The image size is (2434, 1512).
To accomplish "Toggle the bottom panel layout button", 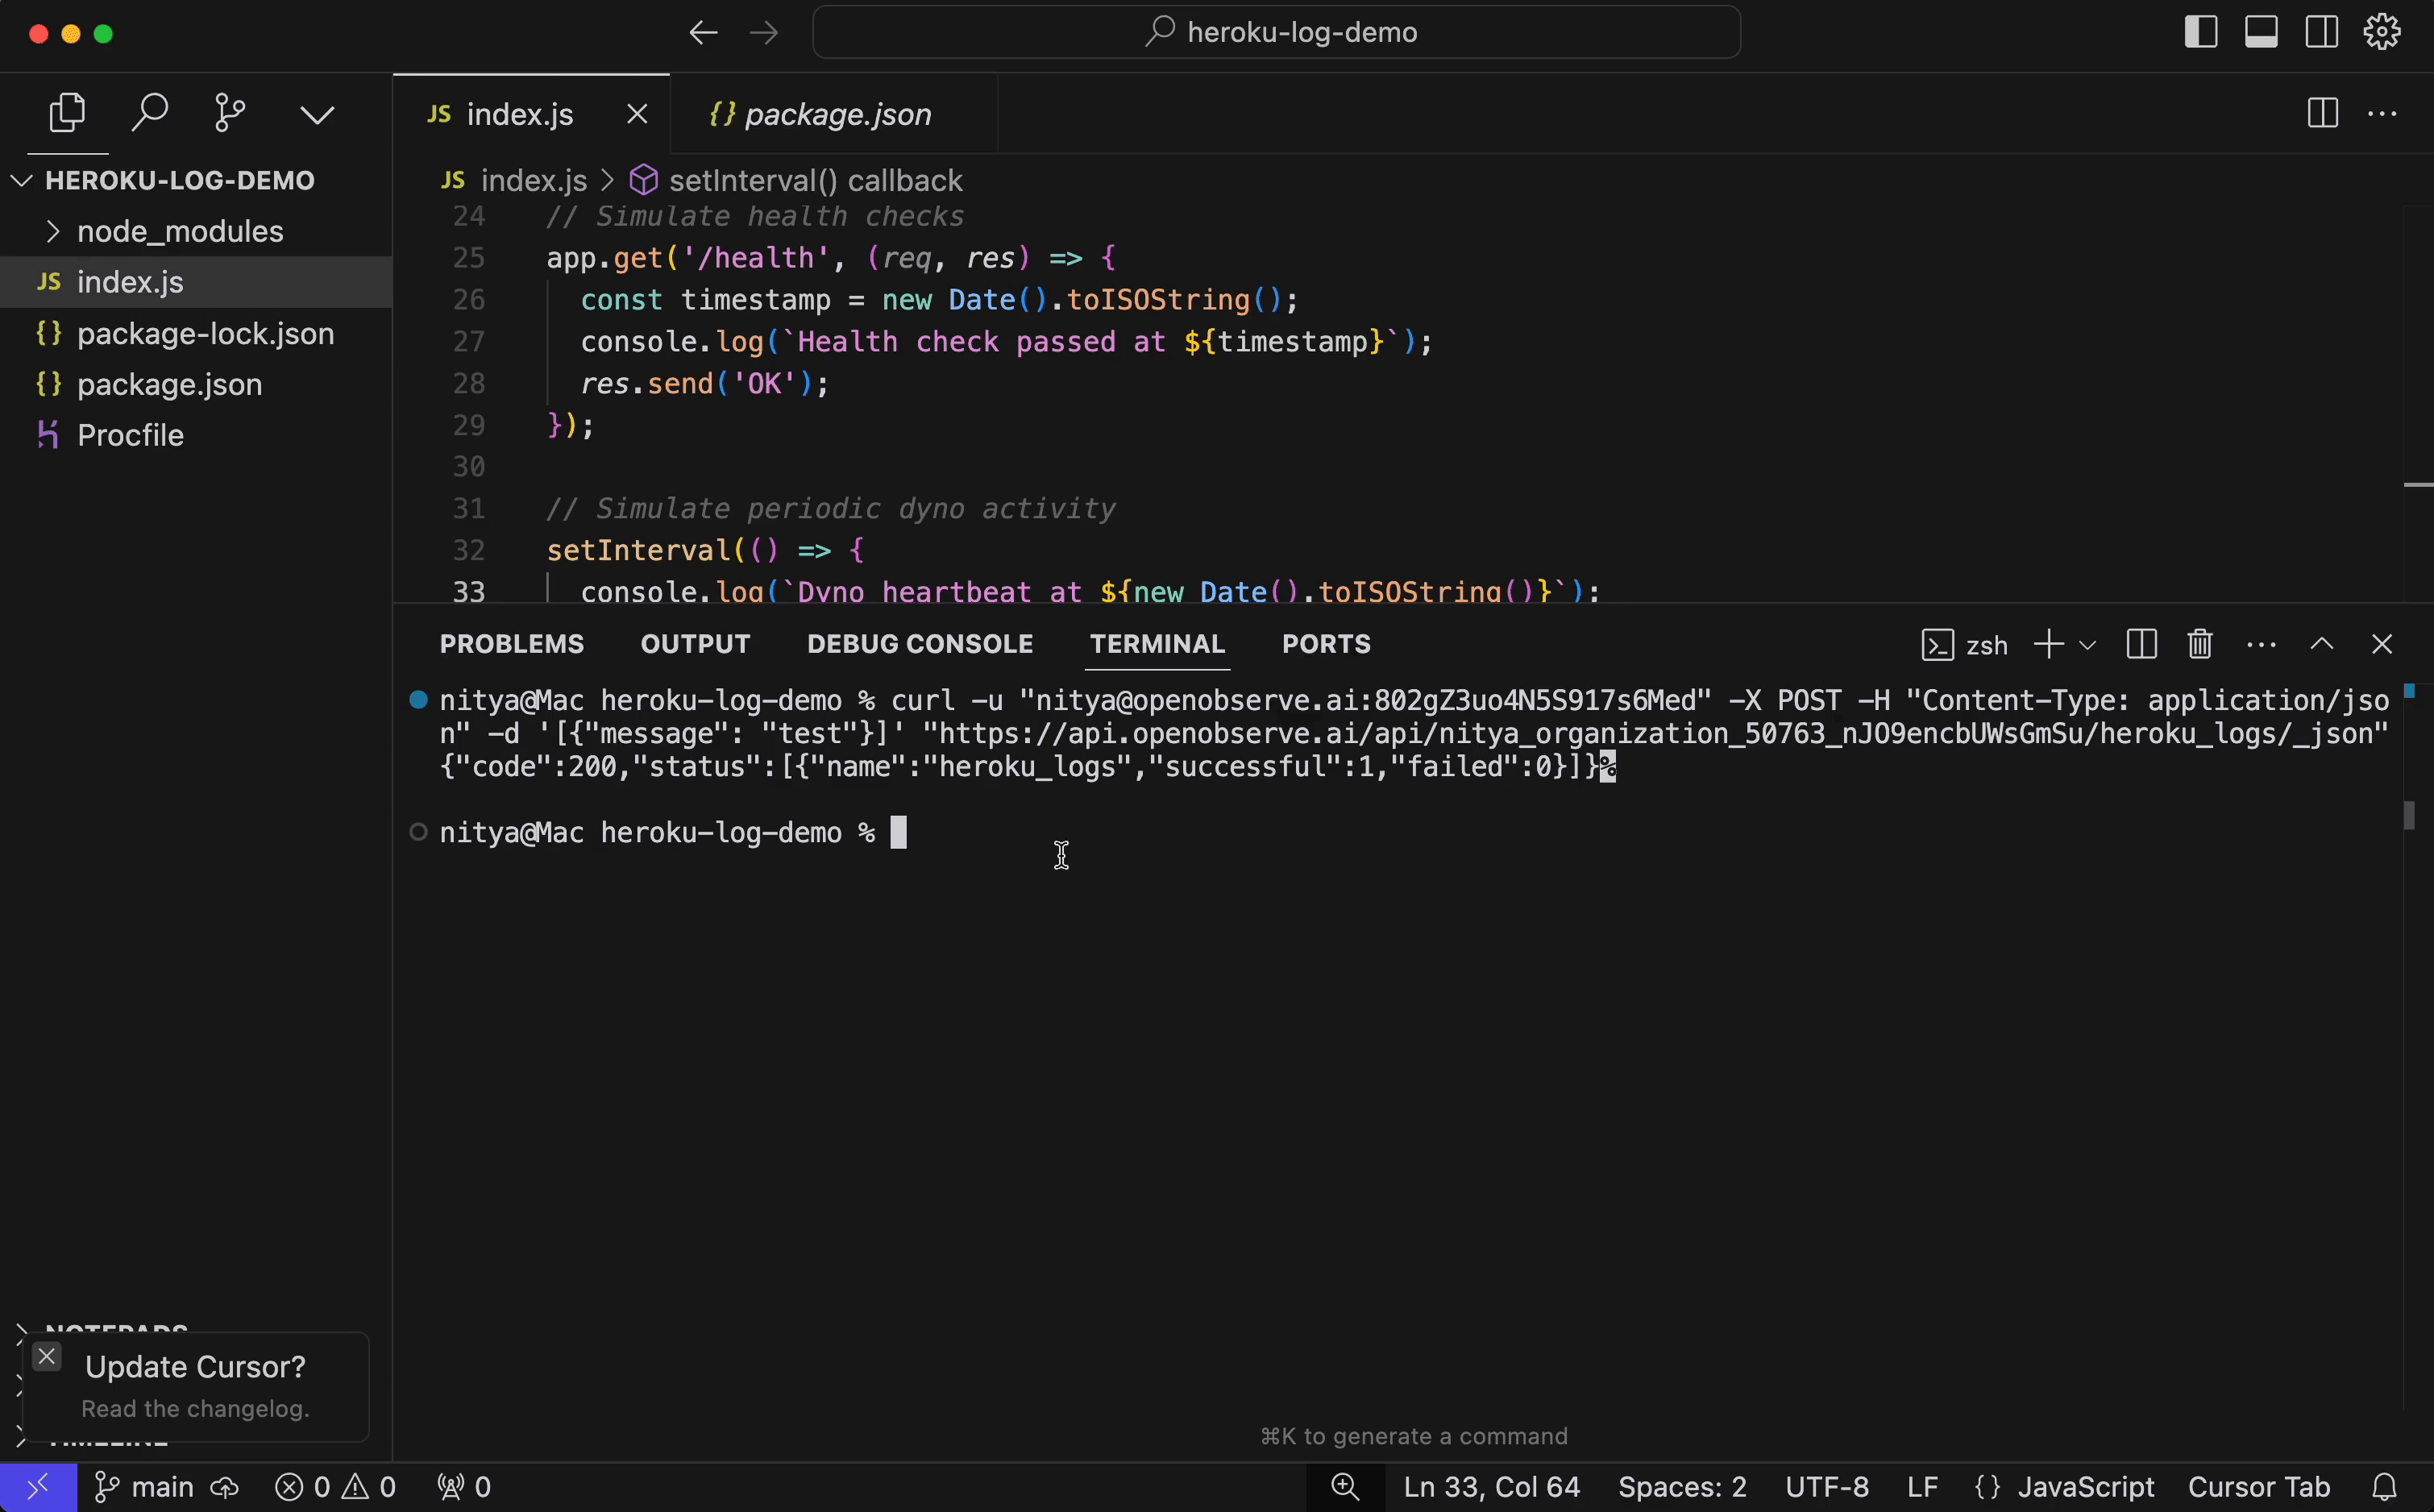I will [2261, 32].
